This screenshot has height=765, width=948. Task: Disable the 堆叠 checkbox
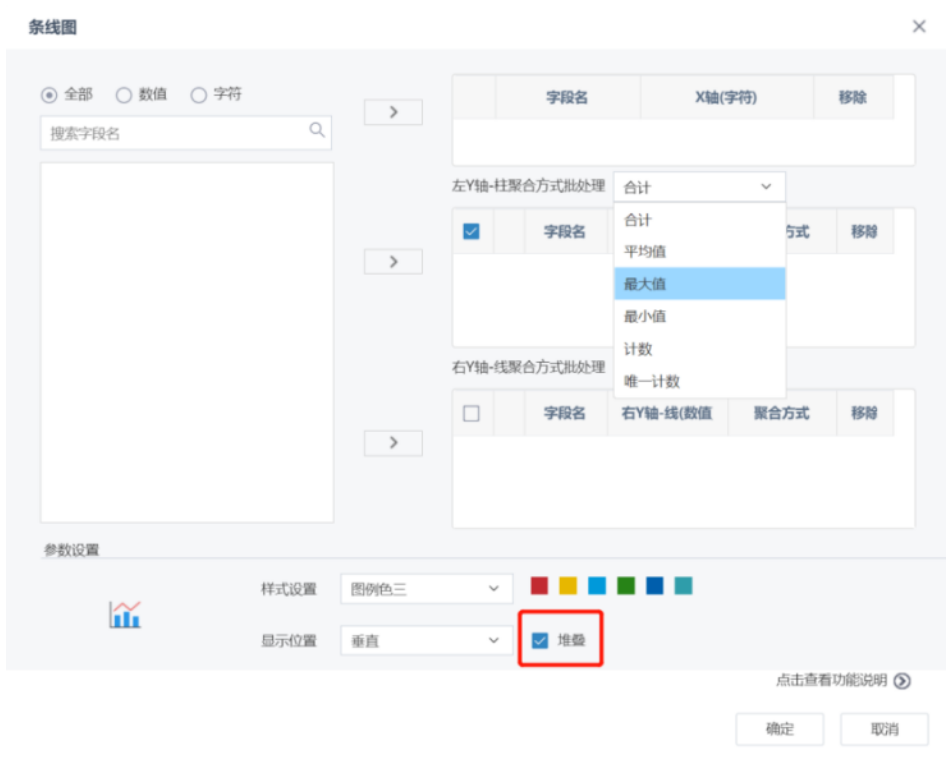(x=540, y=640)
